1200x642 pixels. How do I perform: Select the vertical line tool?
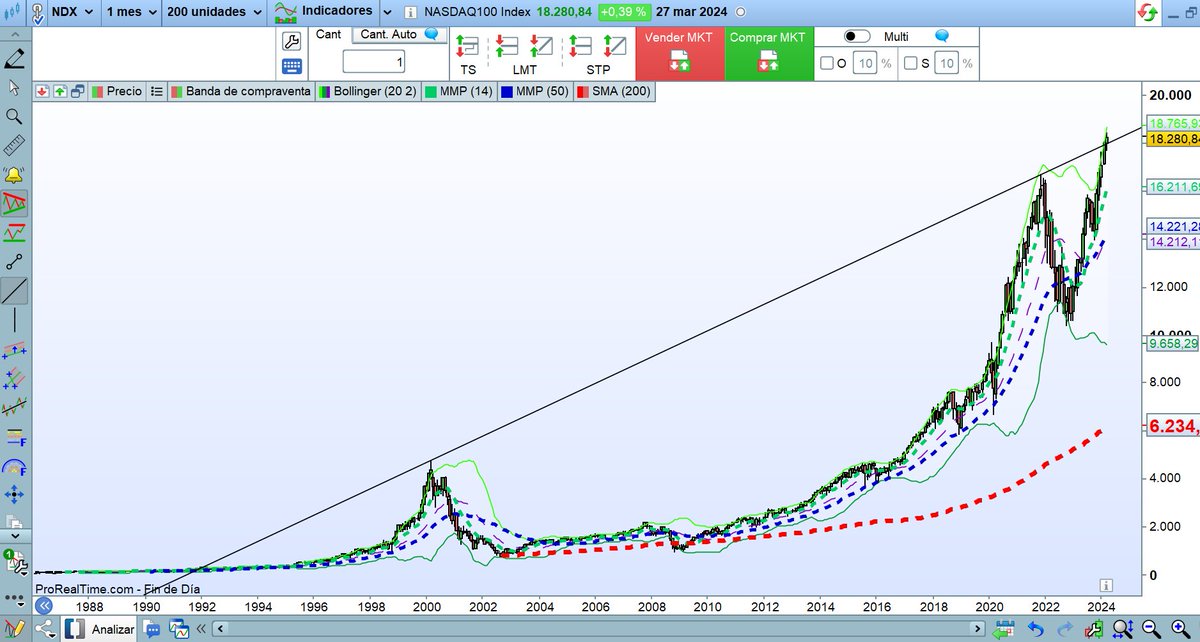[14, 320]
